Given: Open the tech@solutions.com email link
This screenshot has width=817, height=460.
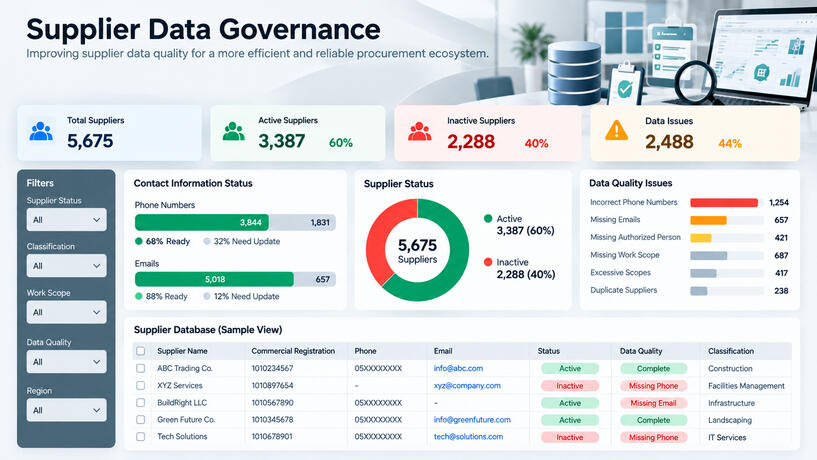Looking at the screenshot, I should [x=468, y=437].
